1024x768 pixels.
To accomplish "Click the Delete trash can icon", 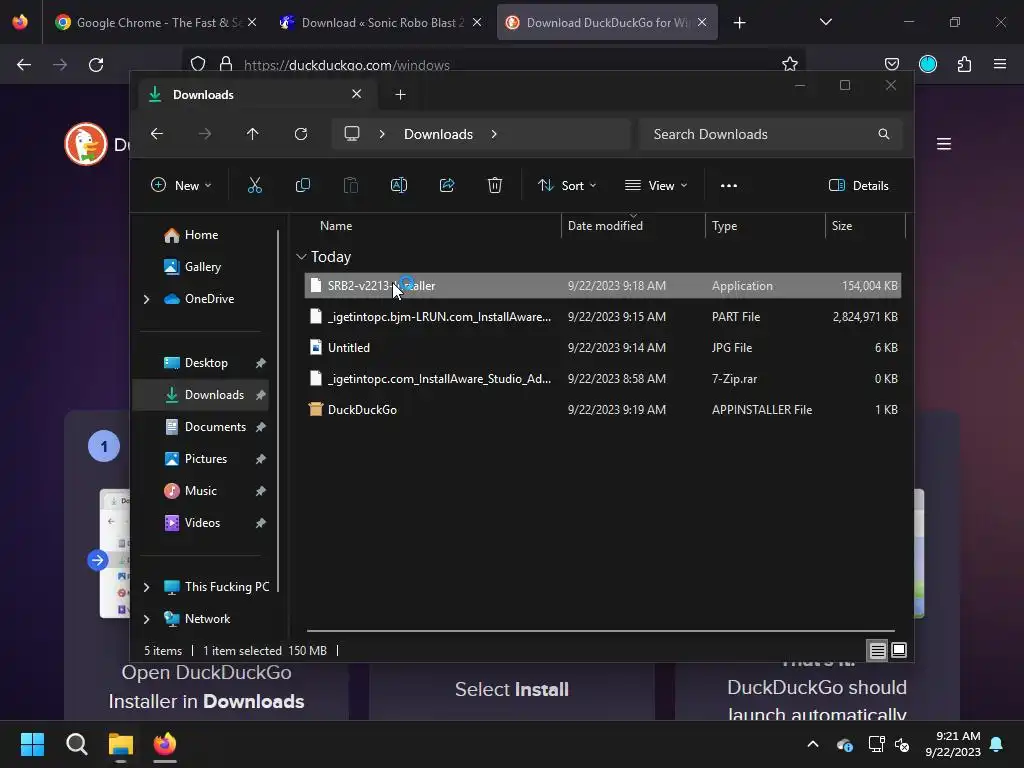I will pyautogui.click(x=495, y=185).
